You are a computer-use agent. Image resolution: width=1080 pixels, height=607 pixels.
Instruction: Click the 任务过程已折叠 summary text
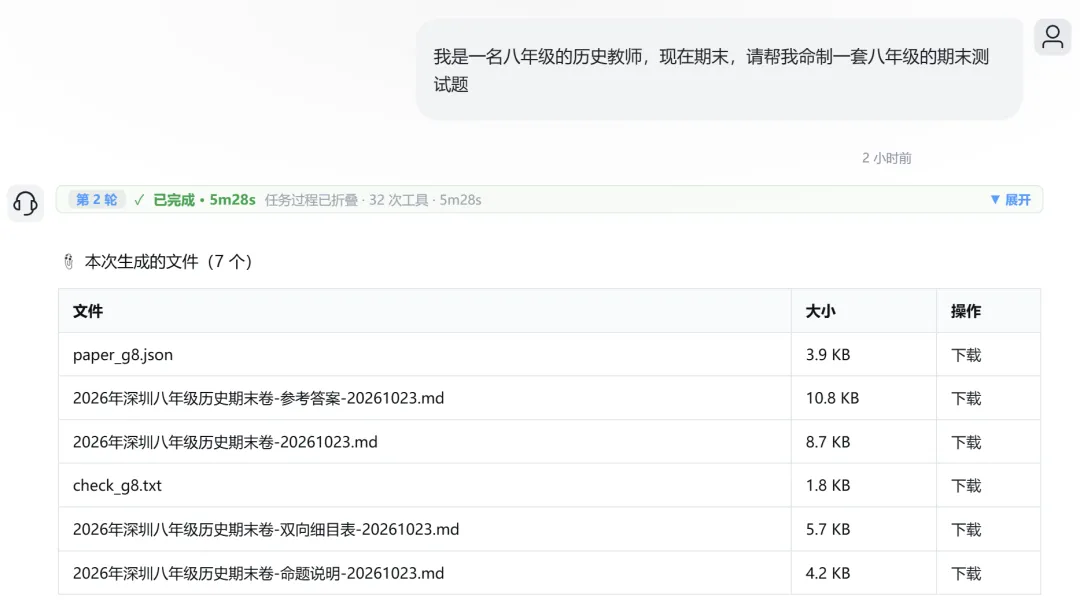373,200
